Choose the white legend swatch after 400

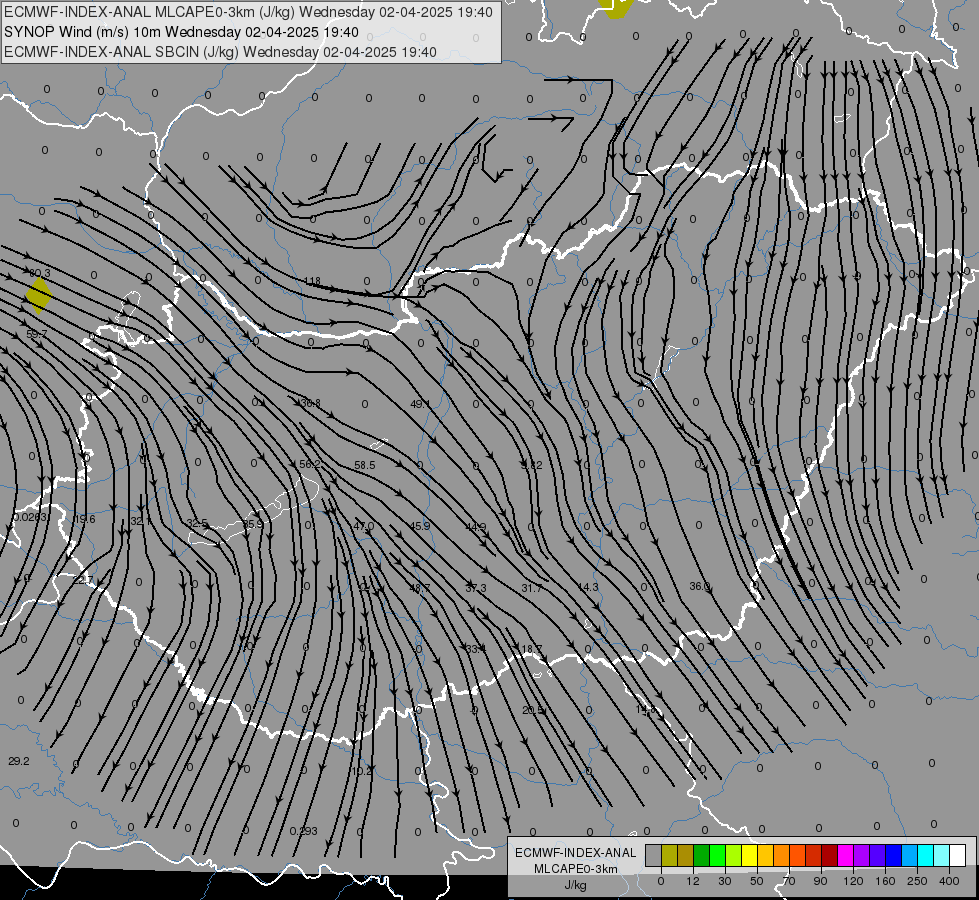coord(957,856)
